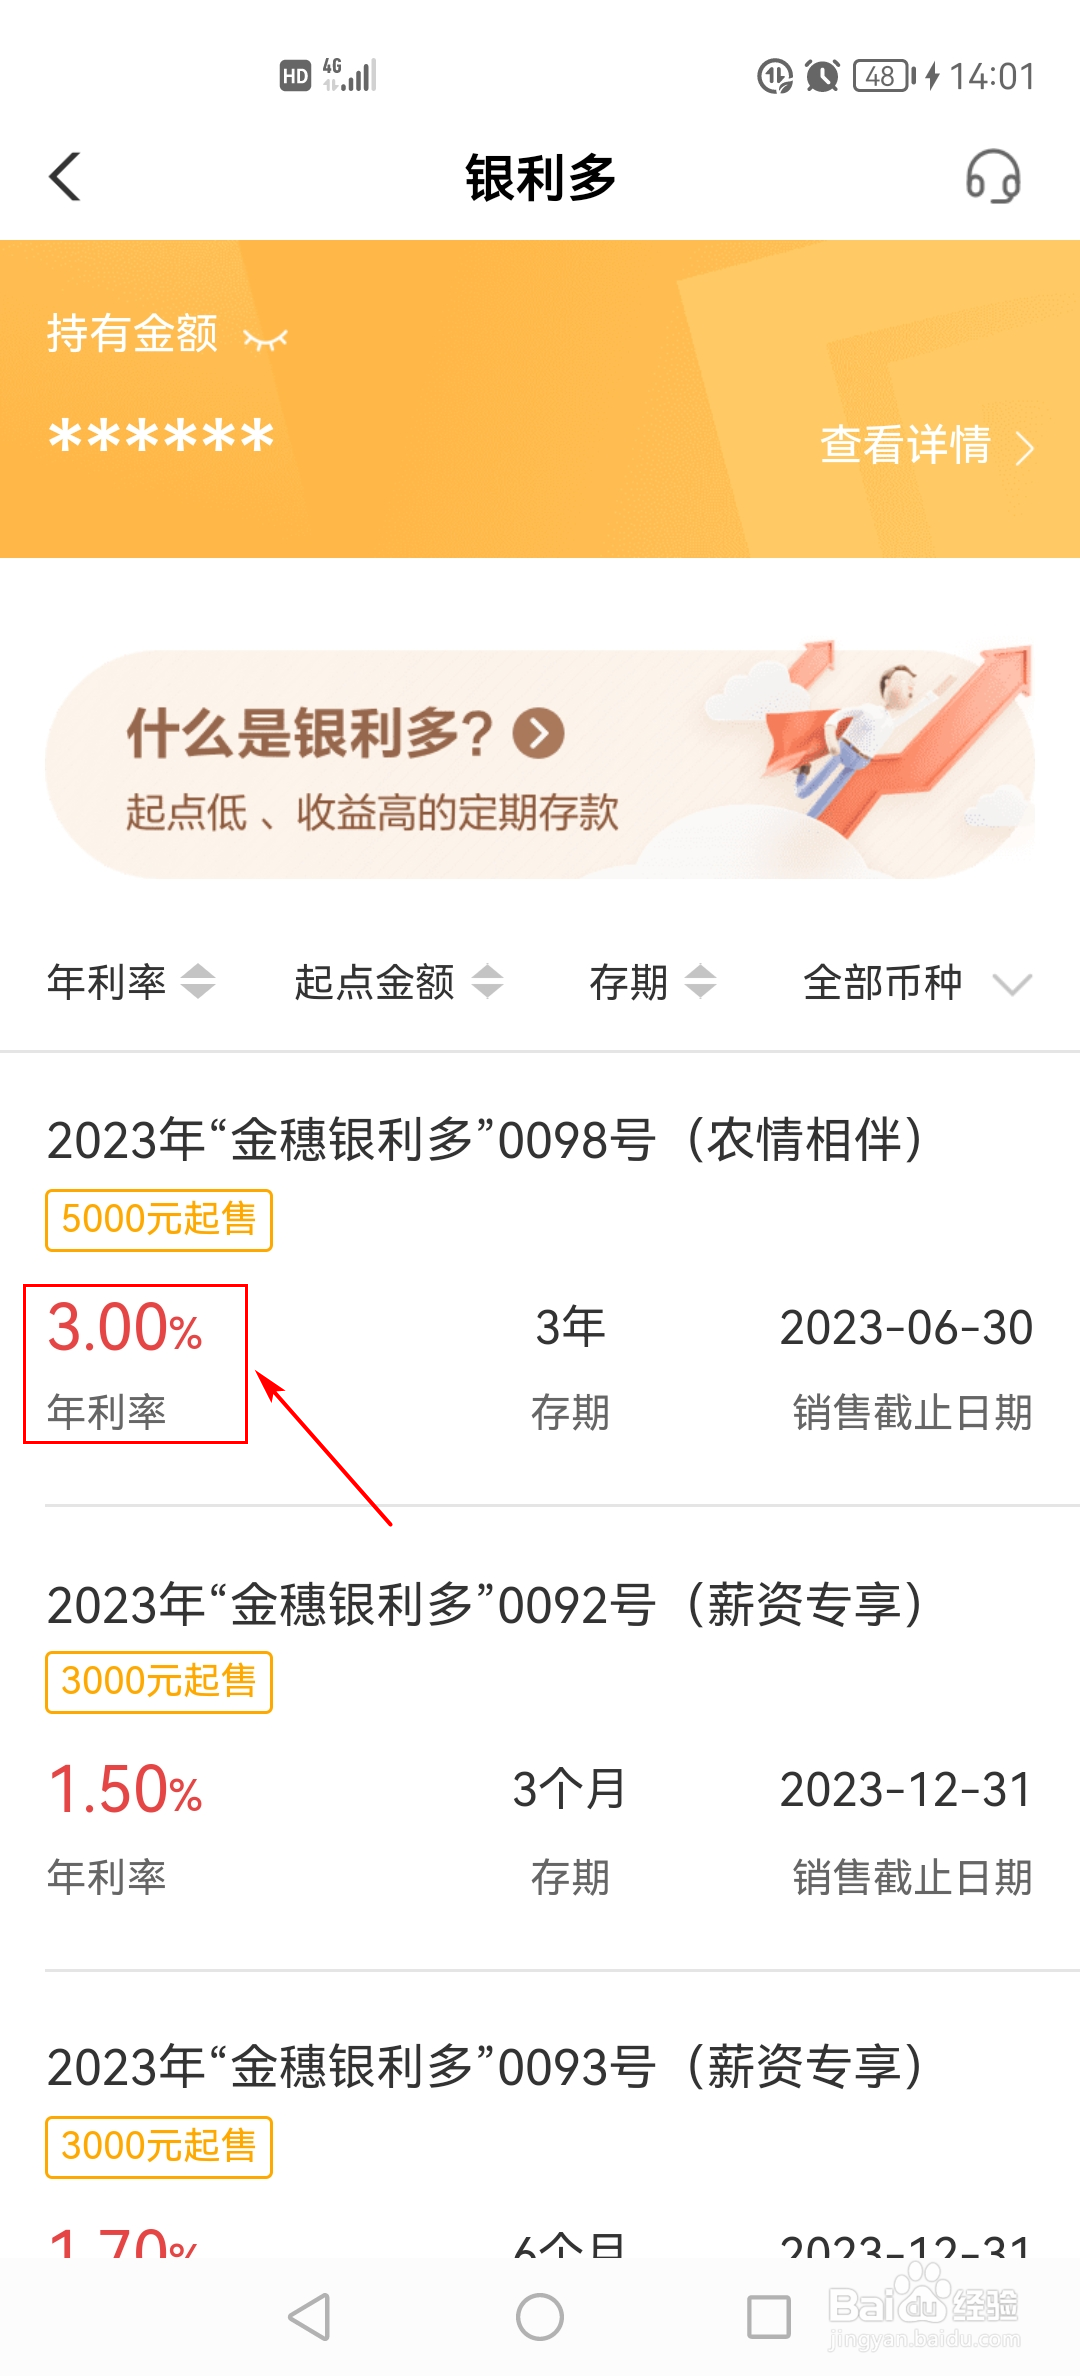Sort products by 起点金额
Image resolution: width=1080 pixels, height=2376 pixels.
pos(398,982)
